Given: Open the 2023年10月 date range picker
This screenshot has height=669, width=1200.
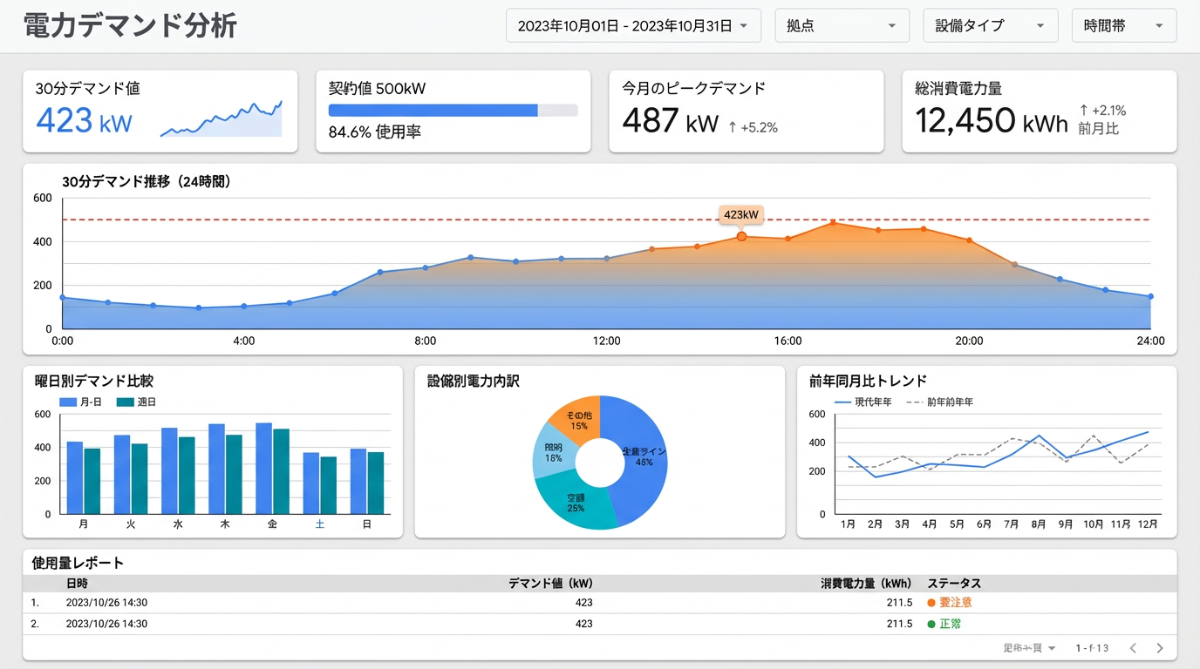Looking at the screenshot, I should point(632,25).
